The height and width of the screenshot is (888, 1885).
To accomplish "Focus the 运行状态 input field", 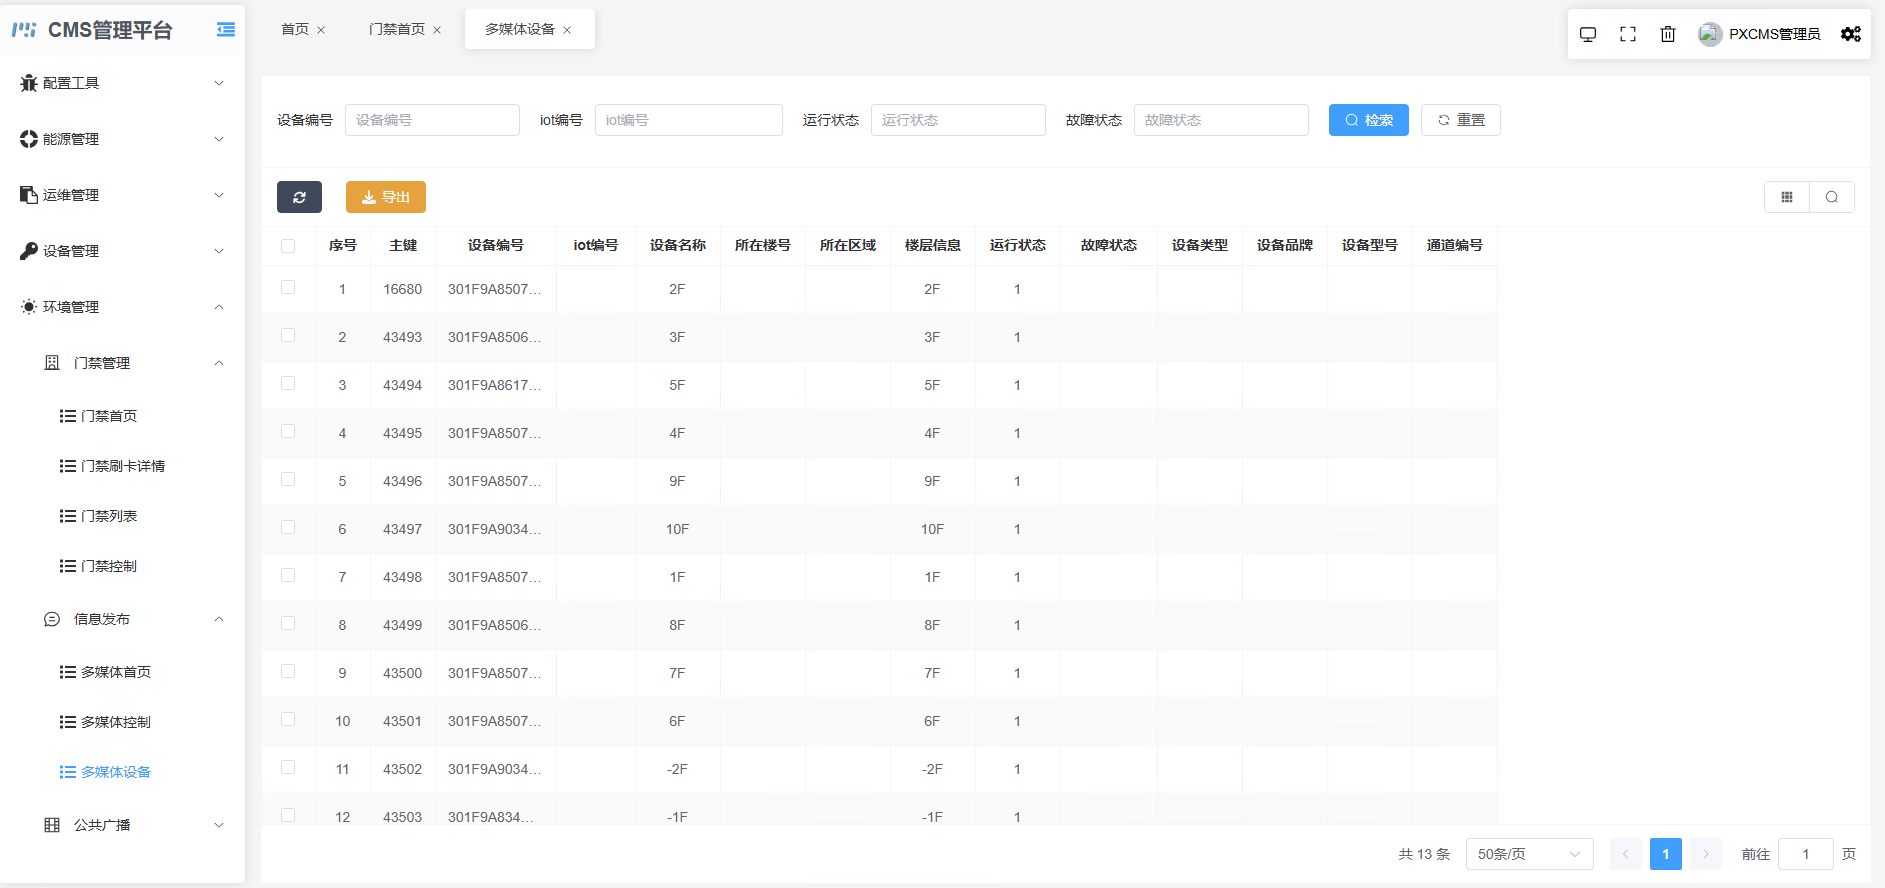I will [x=958, y=120].
